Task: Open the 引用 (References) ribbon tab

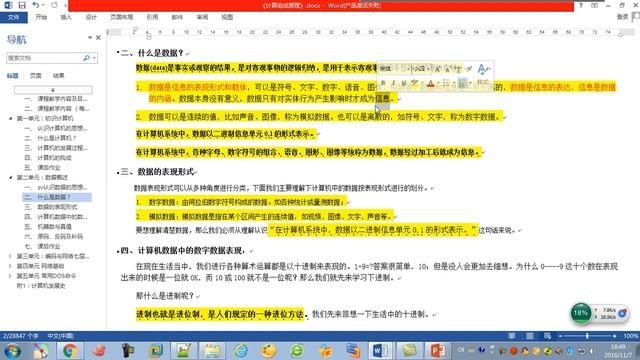Action: (152, 17)
